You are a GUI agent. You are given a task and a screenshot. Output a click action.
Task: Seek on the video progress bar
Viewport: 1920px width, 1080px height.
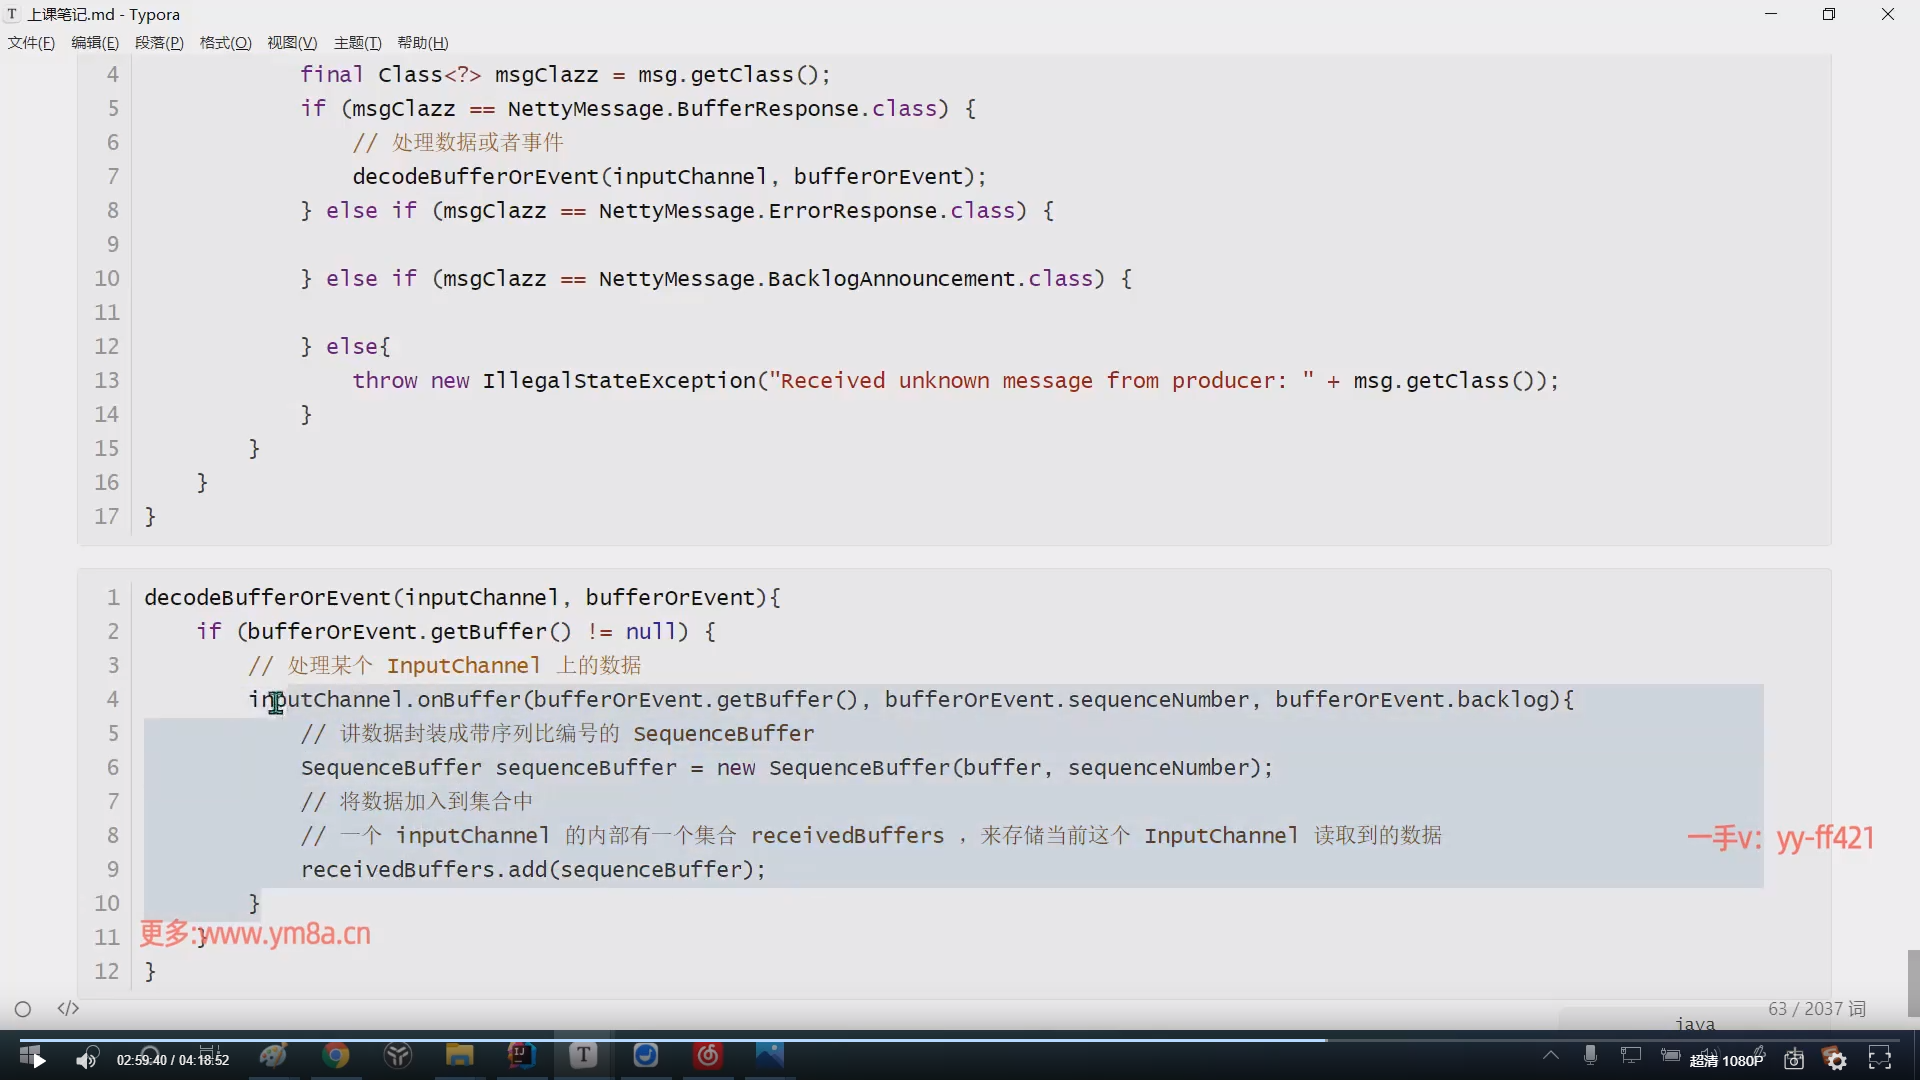point(960,1040)
